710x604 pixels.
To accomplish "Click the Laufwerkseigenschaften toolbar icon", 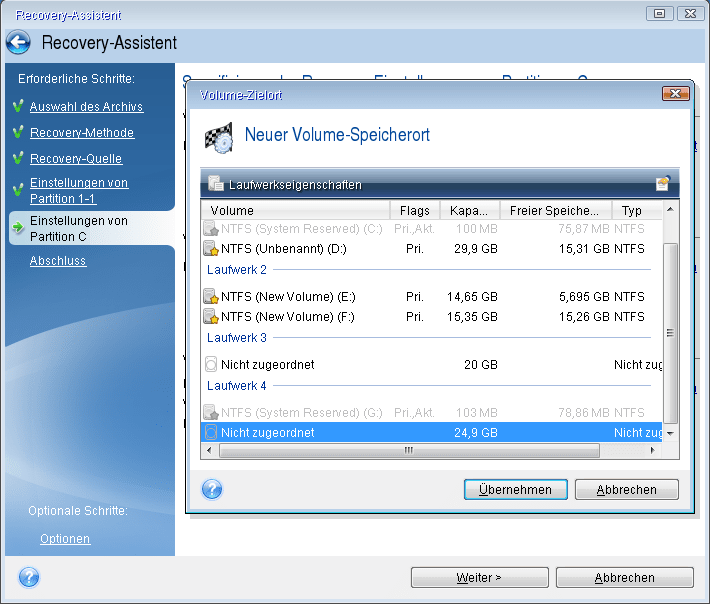I will 216,184.
